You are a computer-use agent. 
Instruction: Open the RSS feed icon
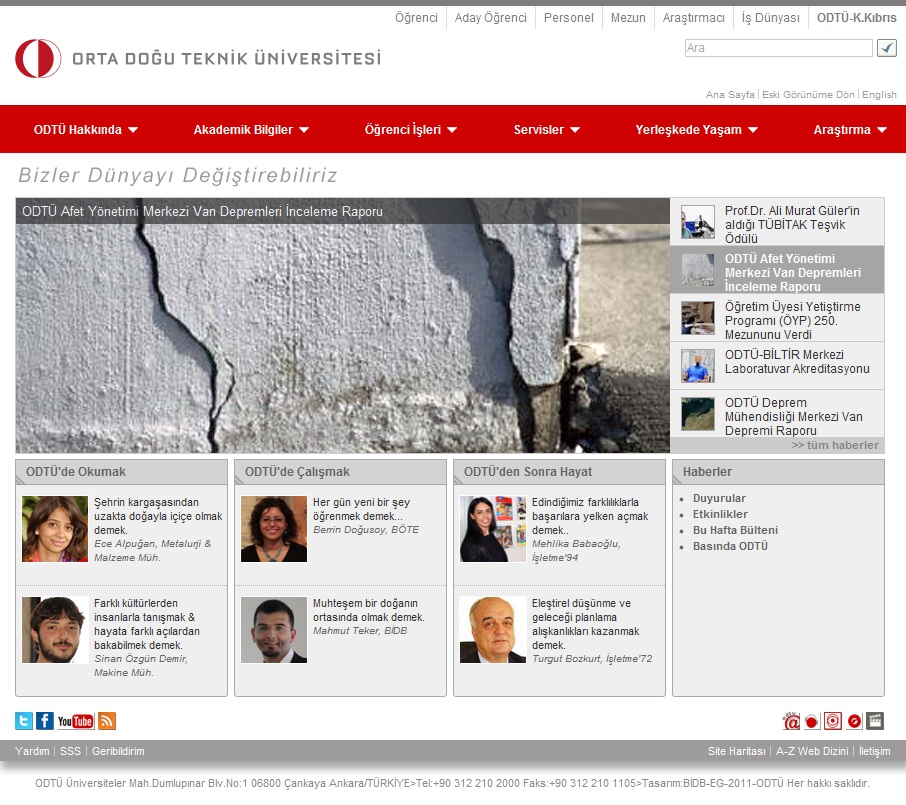click(107, 721)
